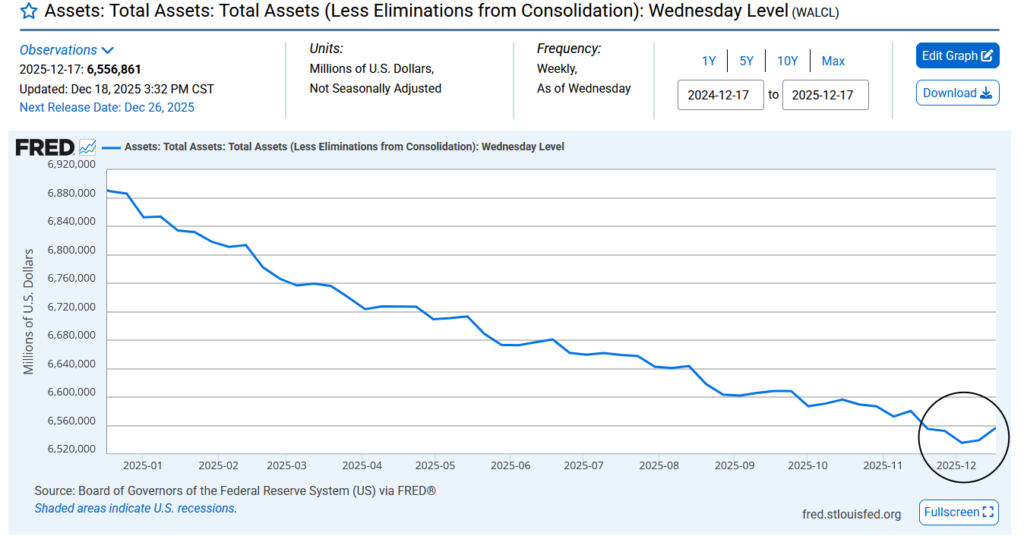Click the favorite star icon beside title
The image size is (1024, 536).
(29, 11)
